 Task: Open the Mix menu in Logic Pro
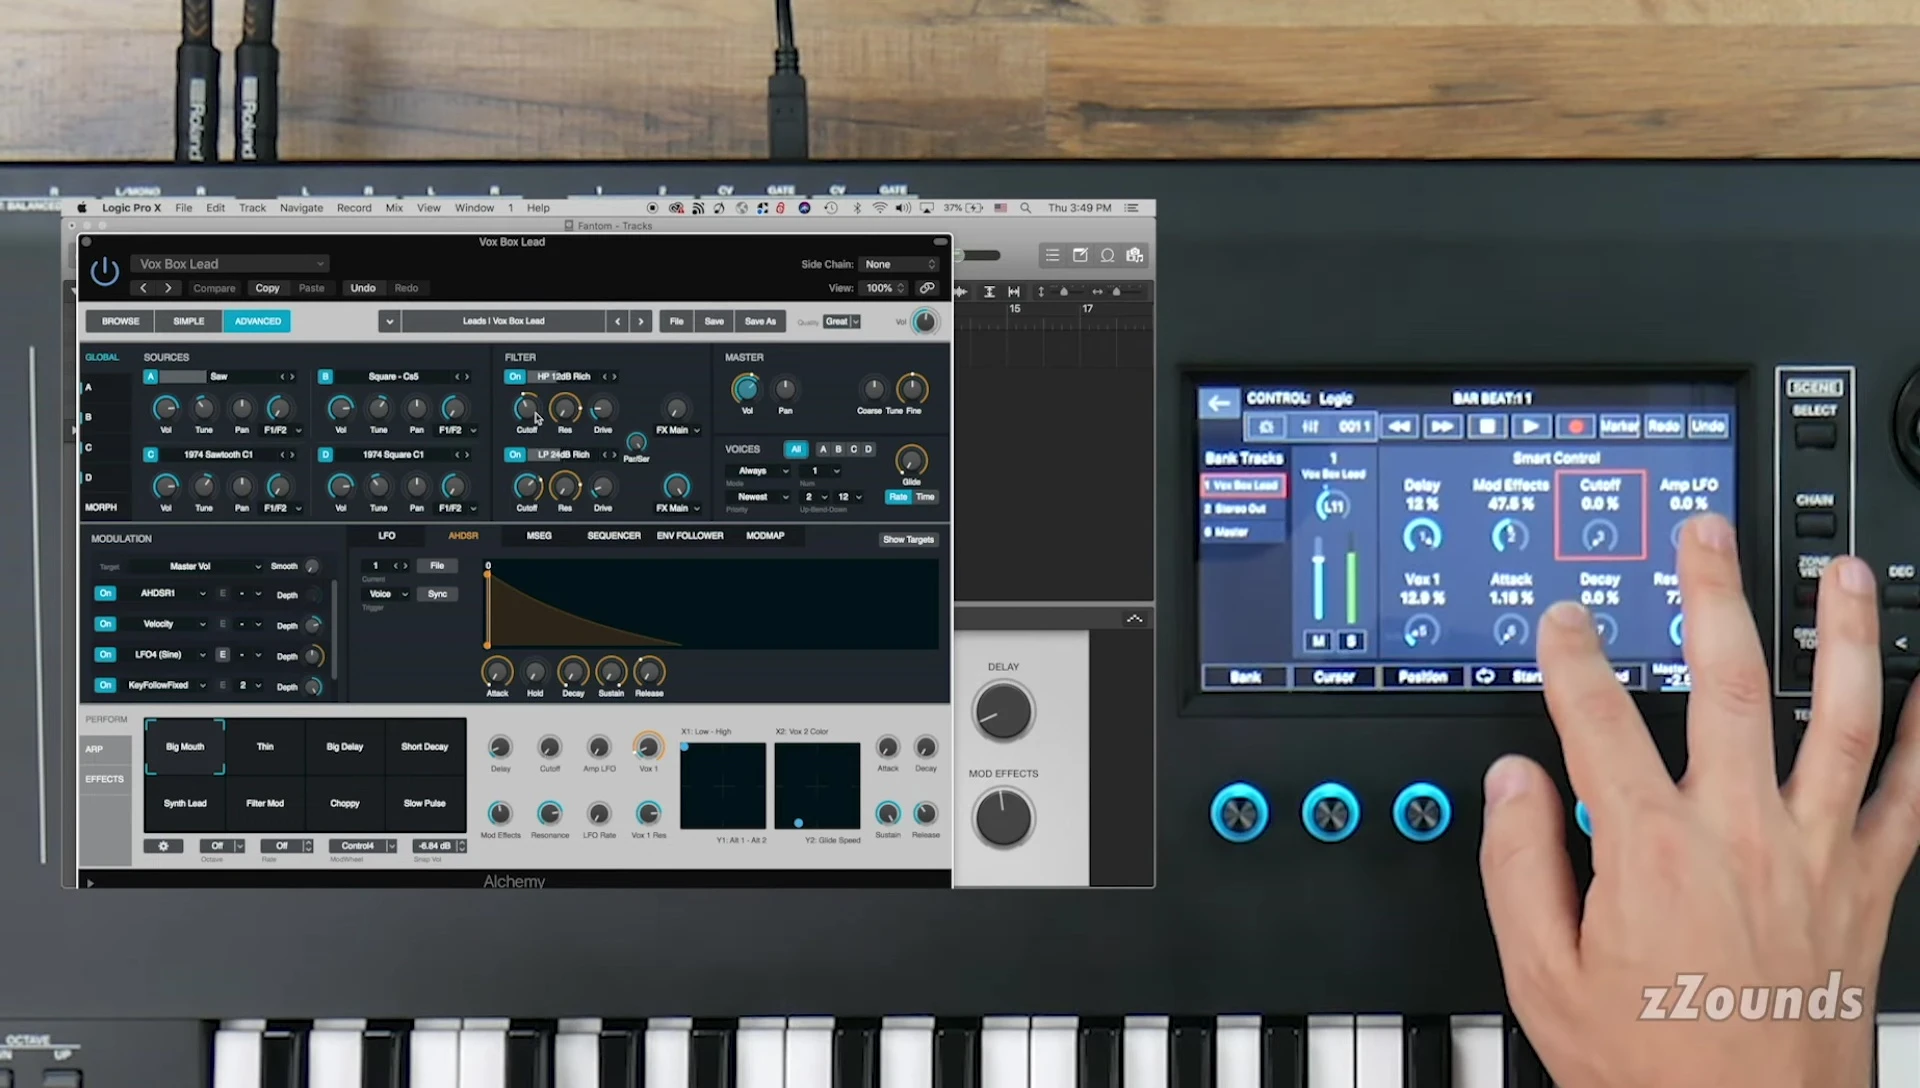[394, 208]
